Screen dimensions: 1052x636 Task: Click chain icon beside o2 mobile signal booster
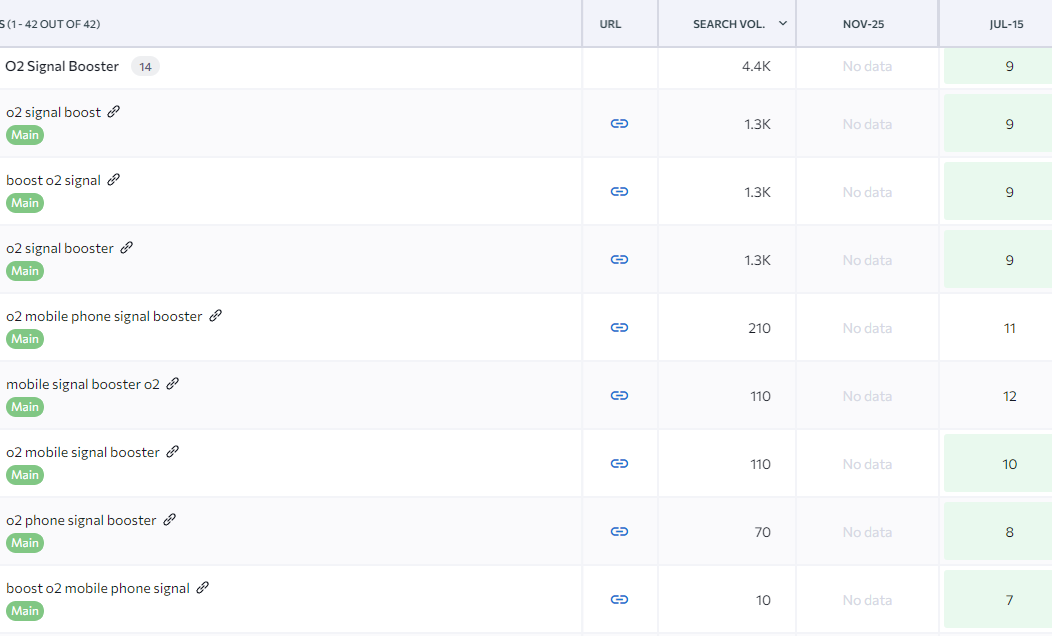coord(173,452)
